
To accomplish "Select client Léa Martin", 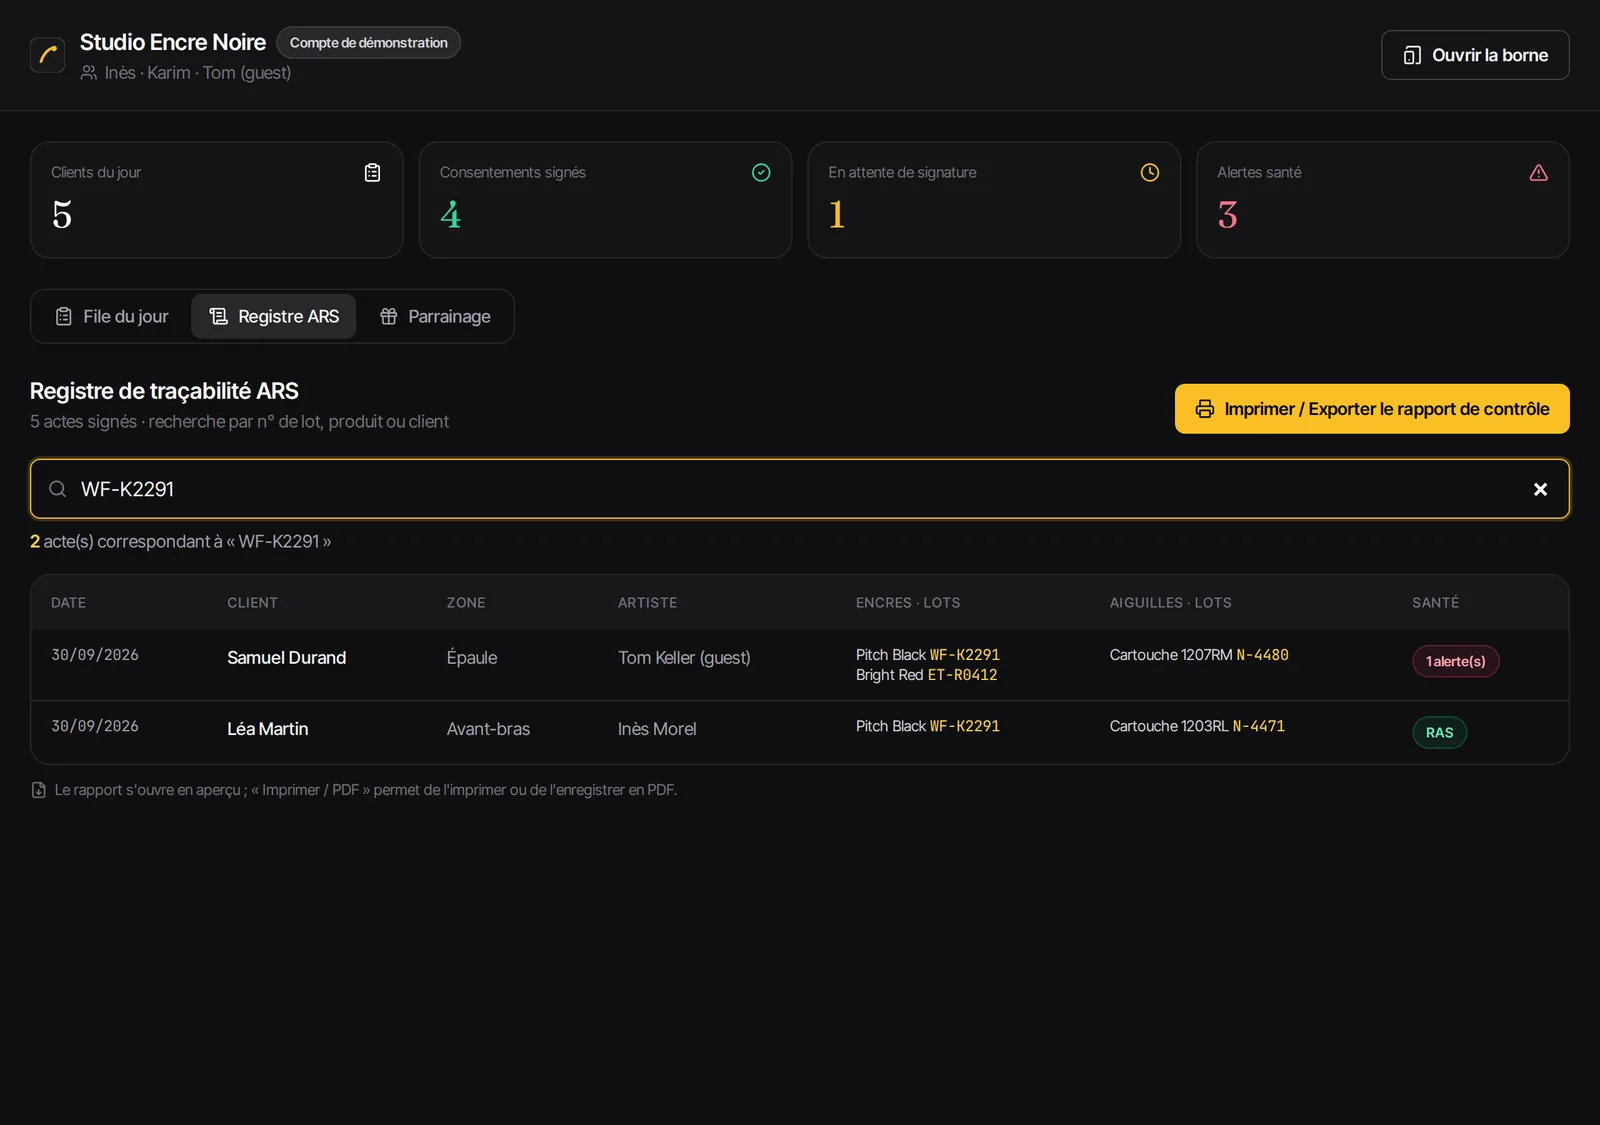I will coord(268,729).
